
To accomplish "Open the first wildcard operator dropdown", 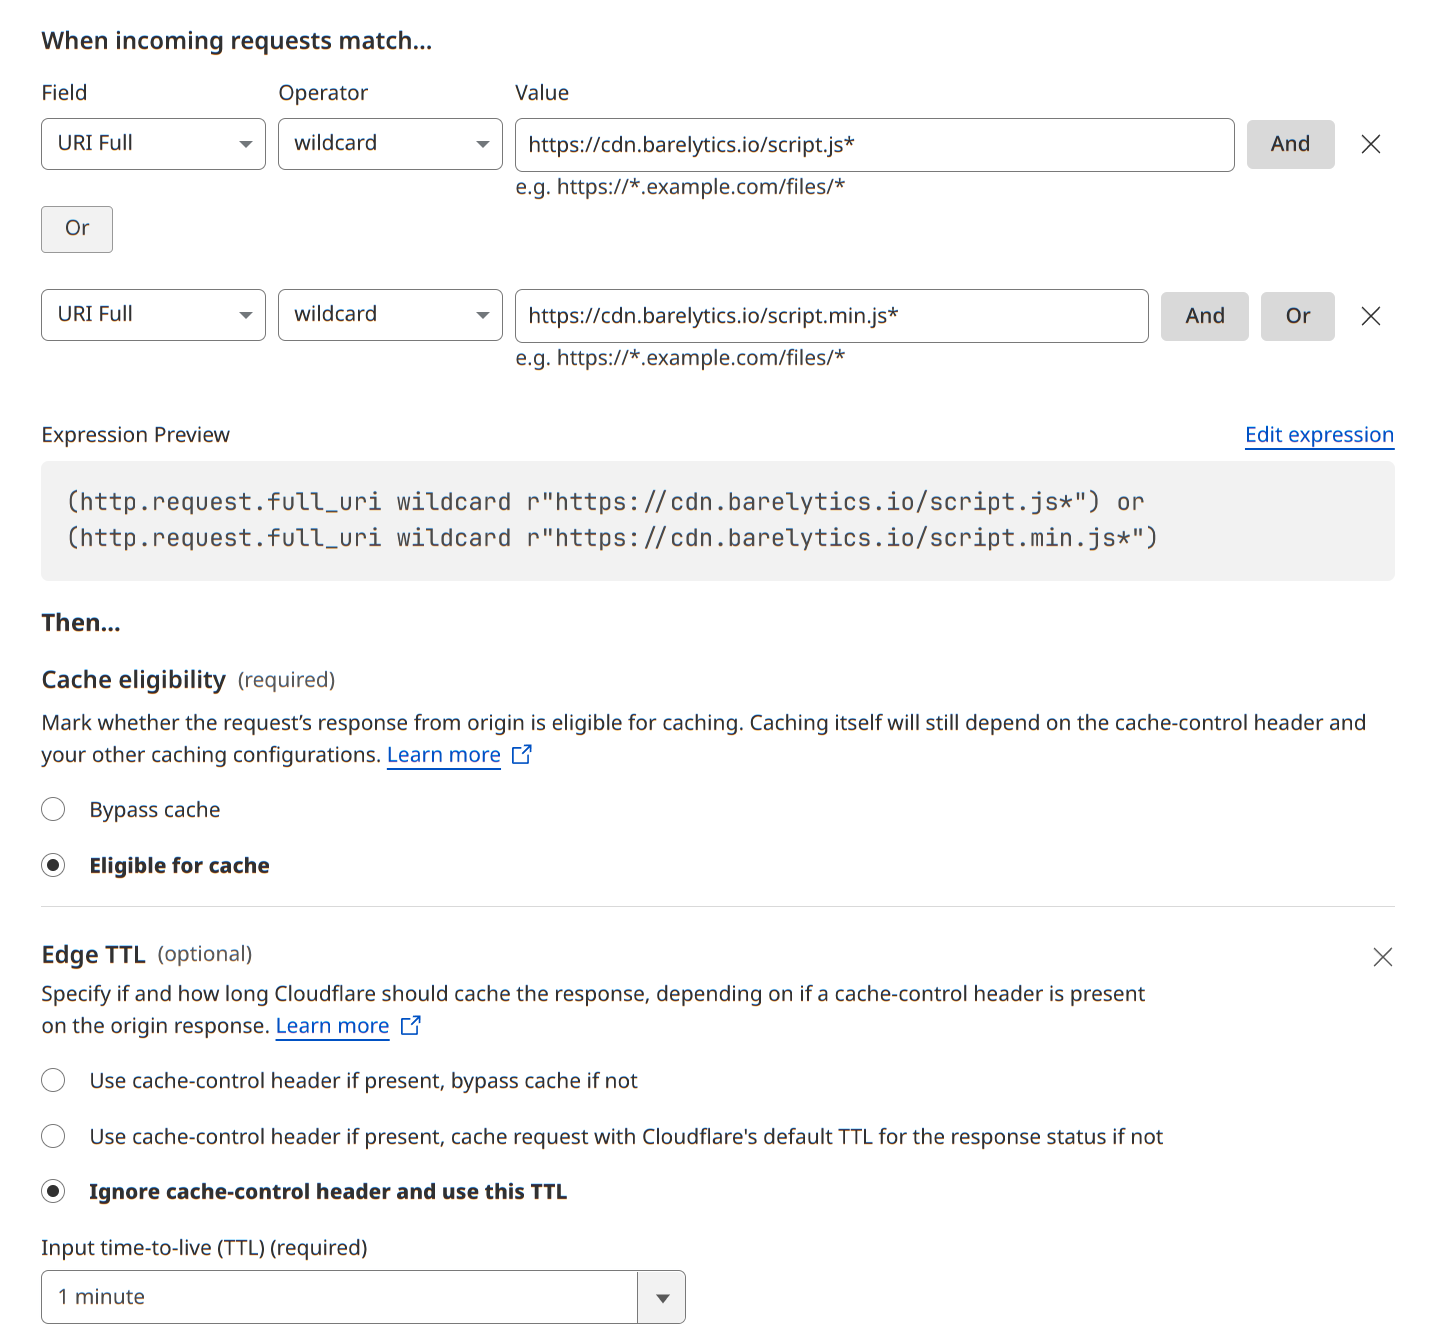I will point(390,144).
